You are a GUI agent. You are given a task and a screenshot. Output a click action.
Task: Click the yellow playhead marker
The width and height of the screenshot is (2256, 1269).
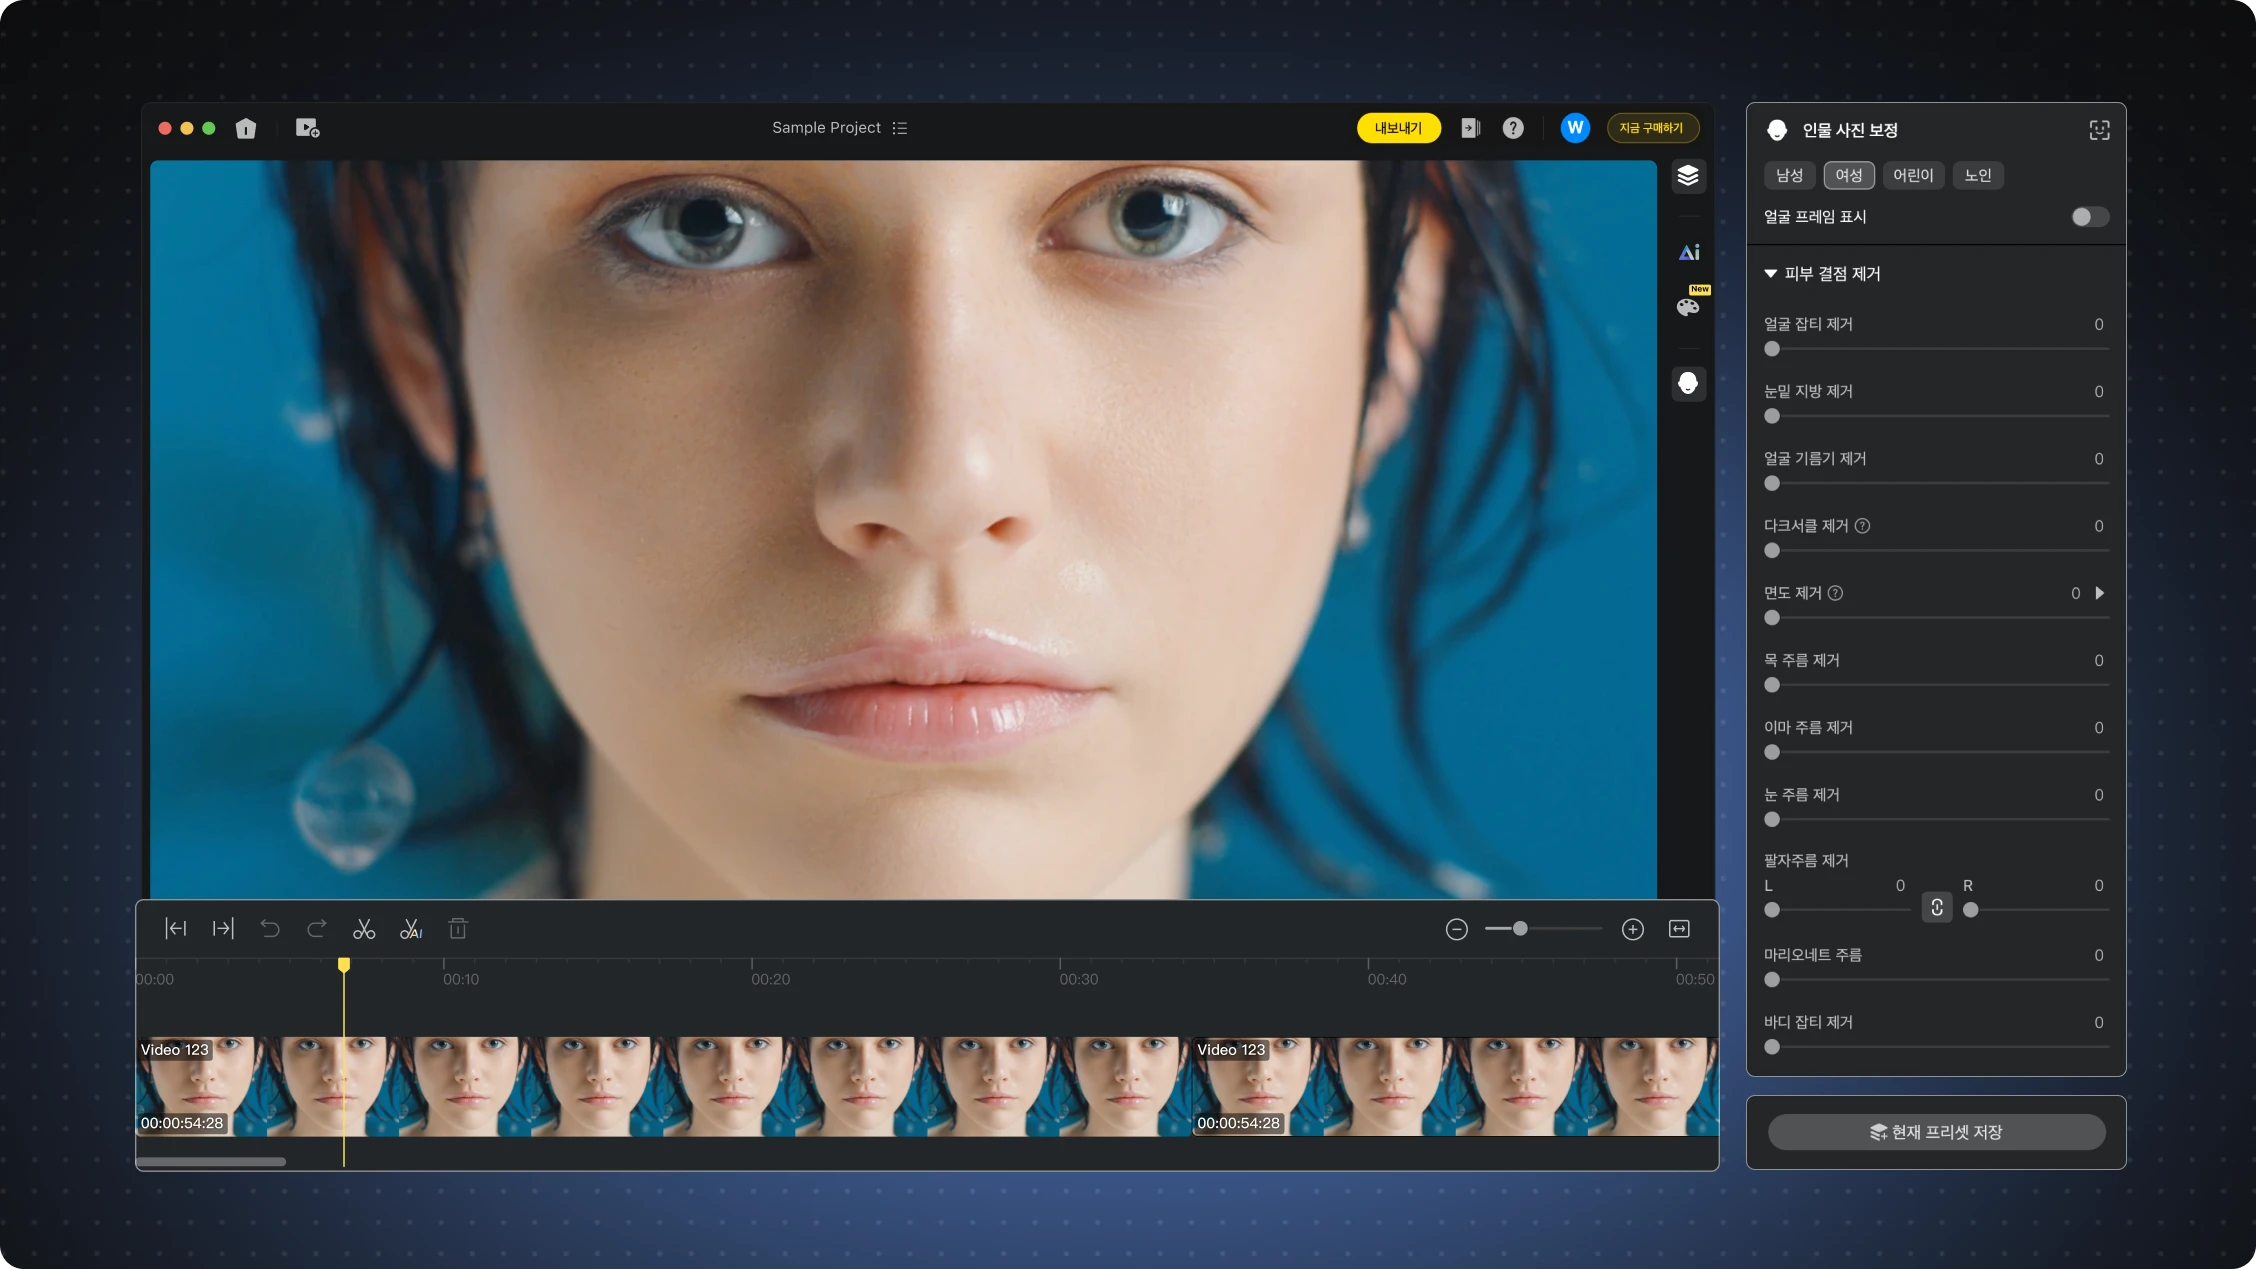344,965
